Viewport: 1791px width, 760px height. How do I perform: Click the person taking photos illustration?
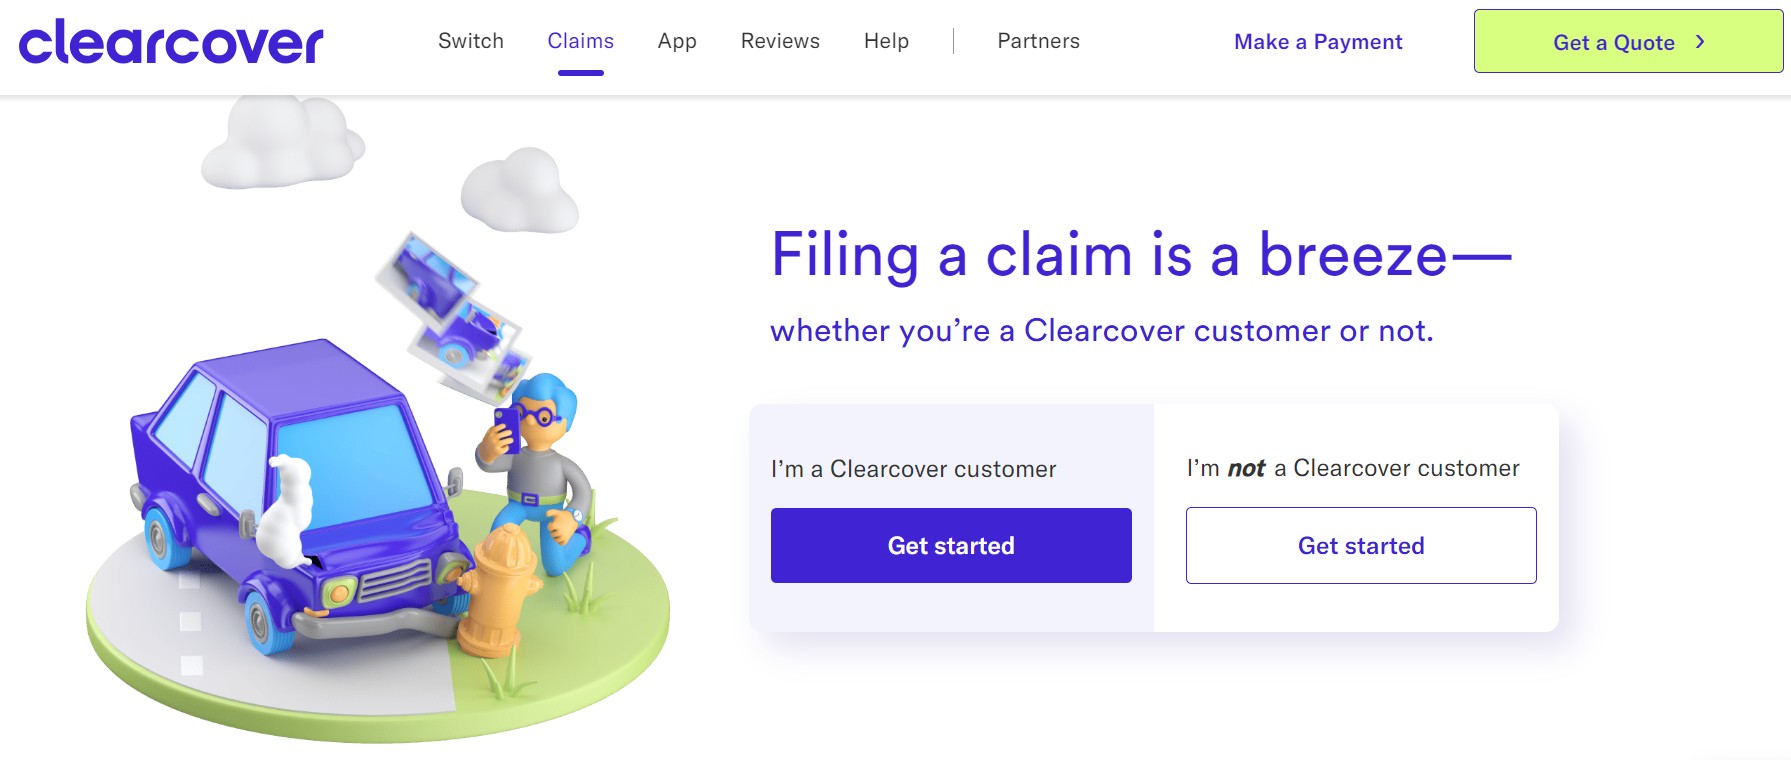(540, 470)
